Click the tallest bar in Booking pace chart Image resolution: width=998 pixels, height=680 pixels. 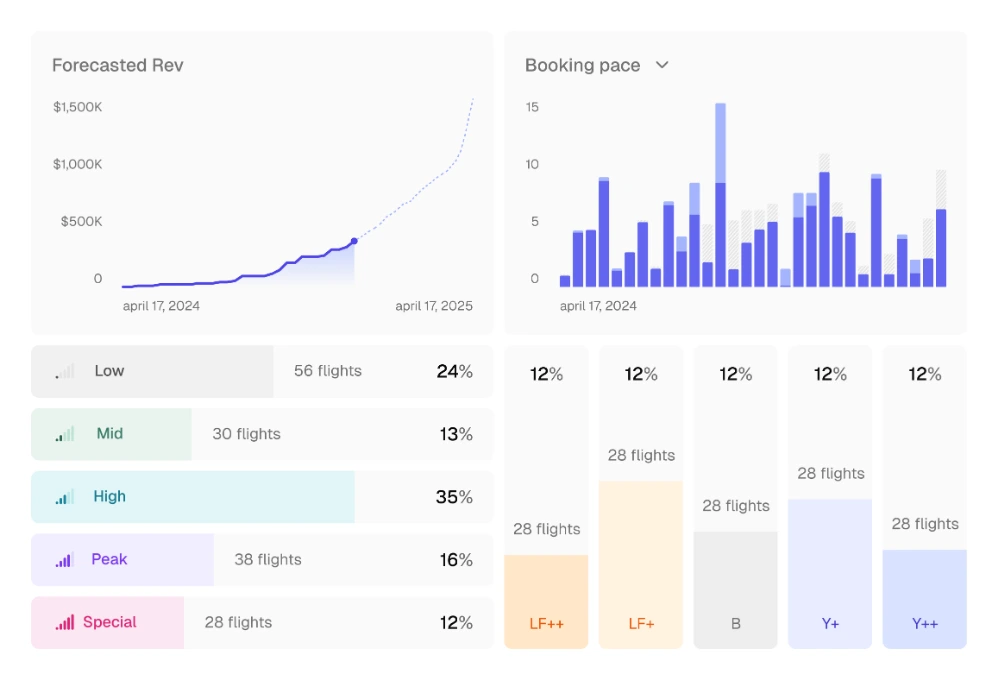[x=720, y=195]
